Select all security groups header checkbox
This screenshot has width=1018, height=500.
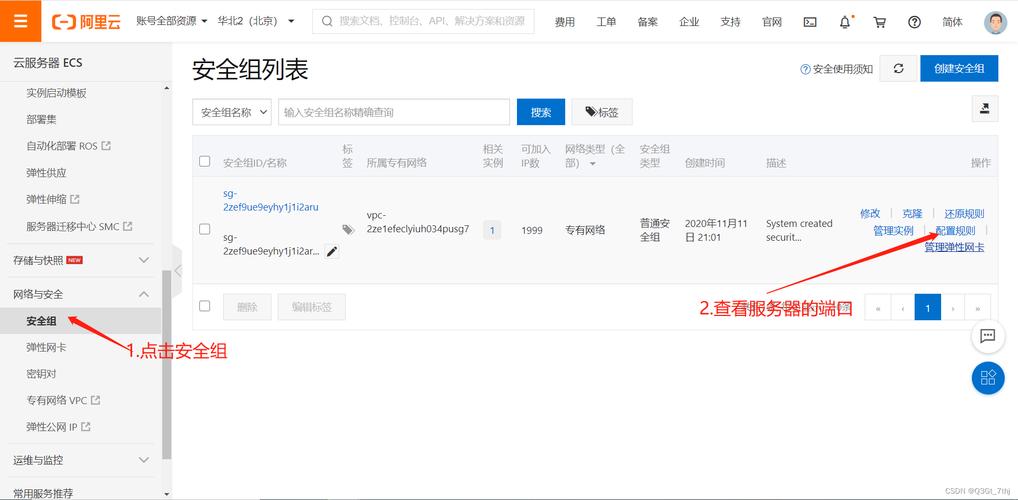(205, 162)
